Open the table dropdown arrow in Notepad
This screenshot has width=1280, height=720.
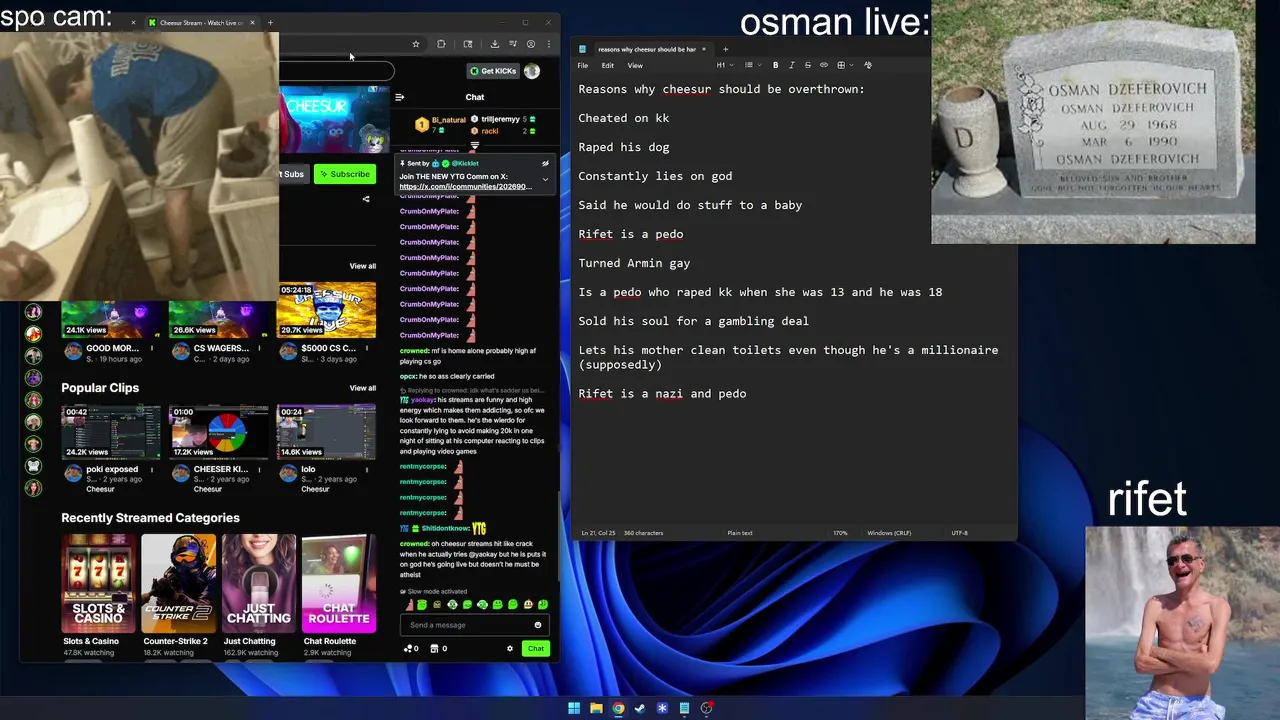(850, 65)
